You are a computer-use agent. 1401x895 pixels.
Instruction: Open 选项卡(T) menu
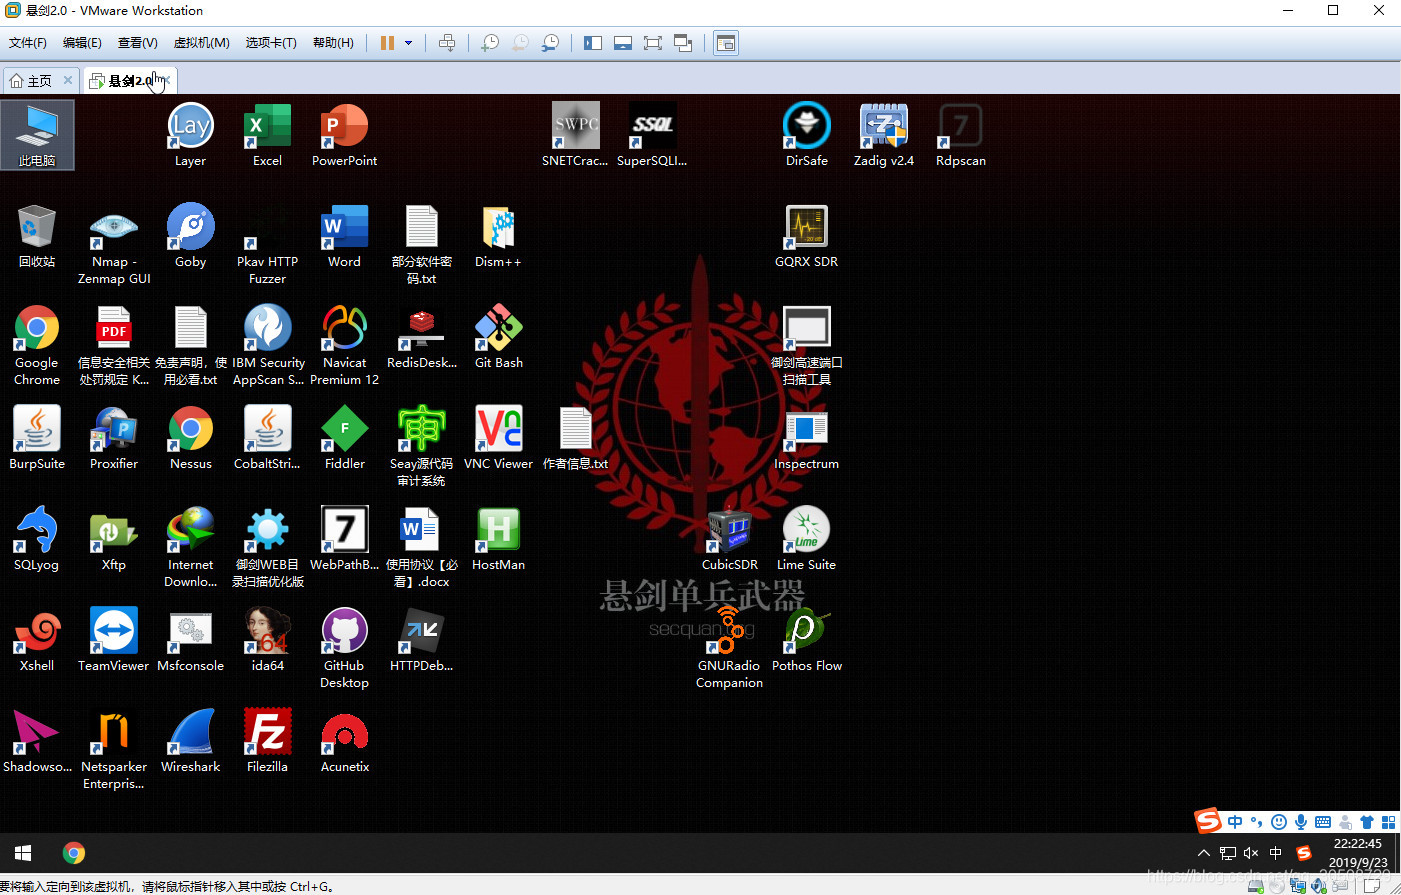point(271,43)
